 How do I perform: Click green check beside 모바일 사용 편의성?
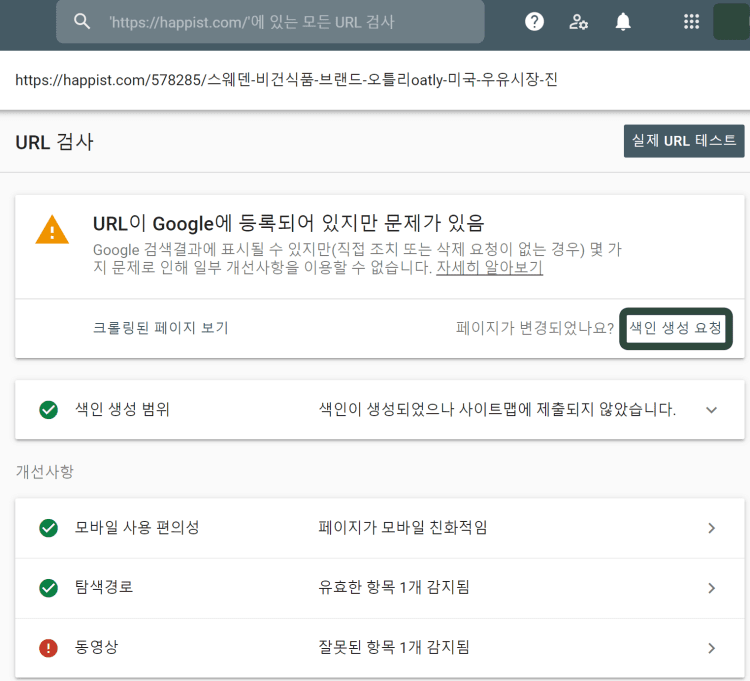point(48,528)
